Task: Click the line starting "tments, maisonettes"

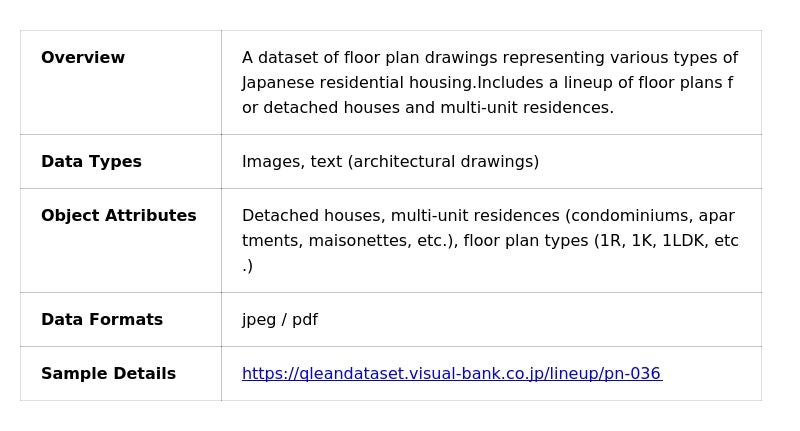Action: point(490,241)
